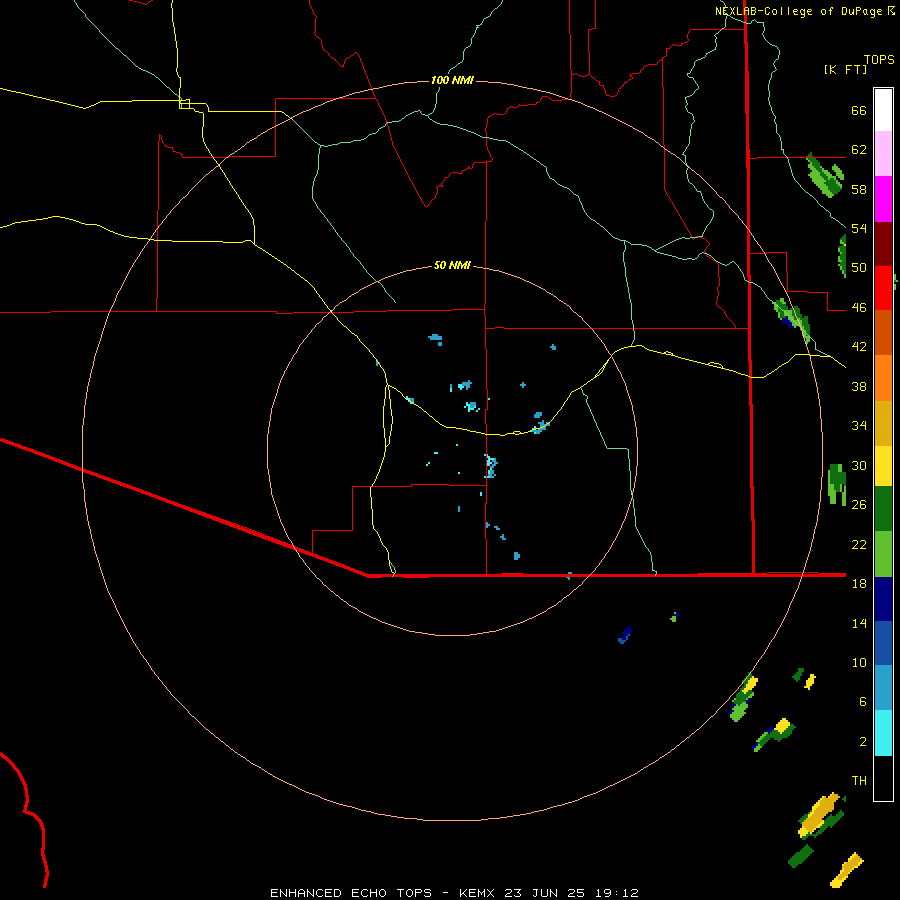Click the '22' legend value
The width and height of the screenshot is (900, 900).
859,544
